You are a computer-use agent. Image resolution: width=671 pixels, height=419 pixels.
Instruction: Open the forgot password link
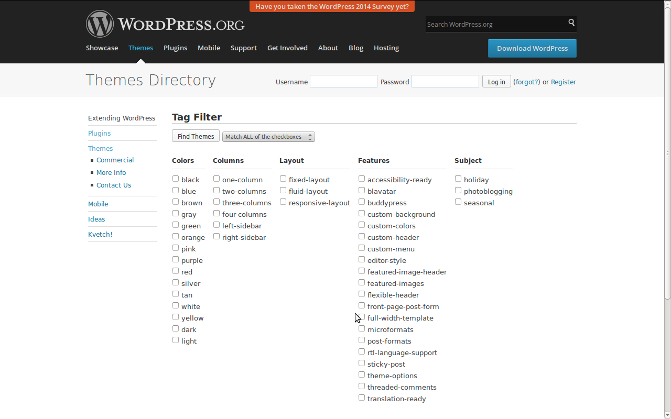[x=526, y=82]
